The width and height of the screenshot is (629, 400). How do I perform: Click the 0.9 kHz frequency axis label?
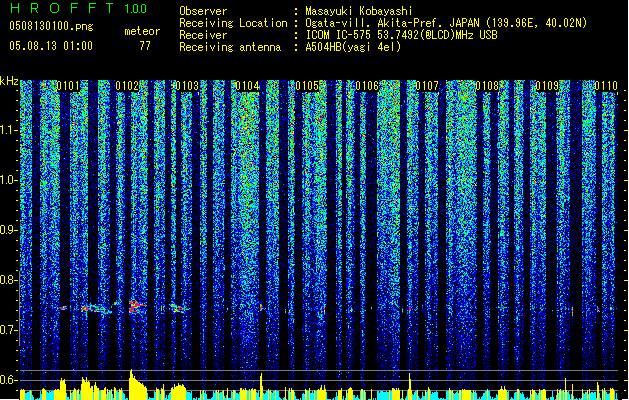[x=8, y=230]
